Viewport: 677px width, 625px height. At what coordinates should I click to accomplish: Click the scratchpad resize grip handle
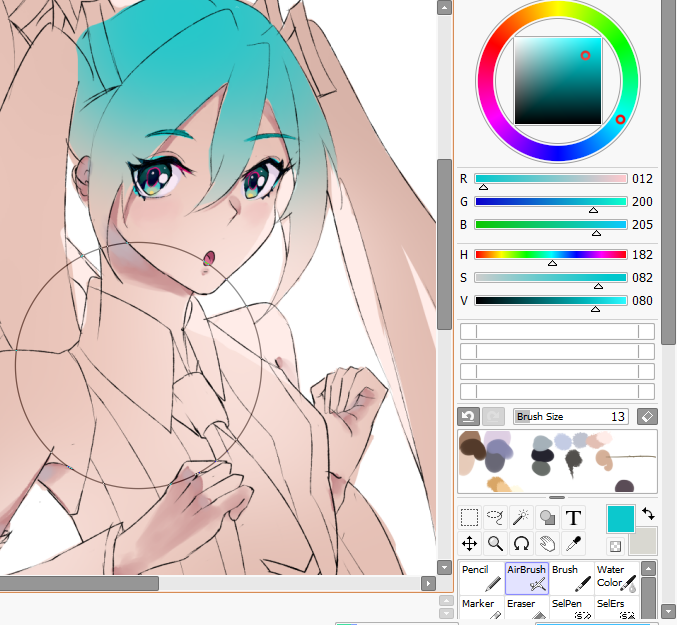[557, 498]
